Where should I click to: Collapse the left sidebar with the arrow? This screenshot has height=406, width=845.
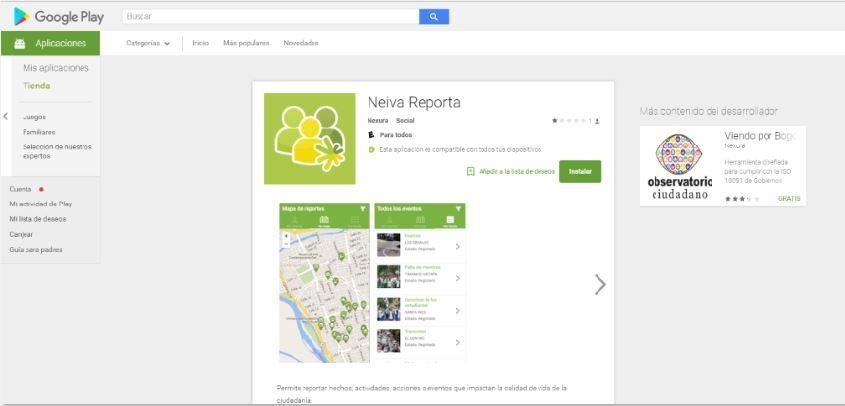coord(6,116)
